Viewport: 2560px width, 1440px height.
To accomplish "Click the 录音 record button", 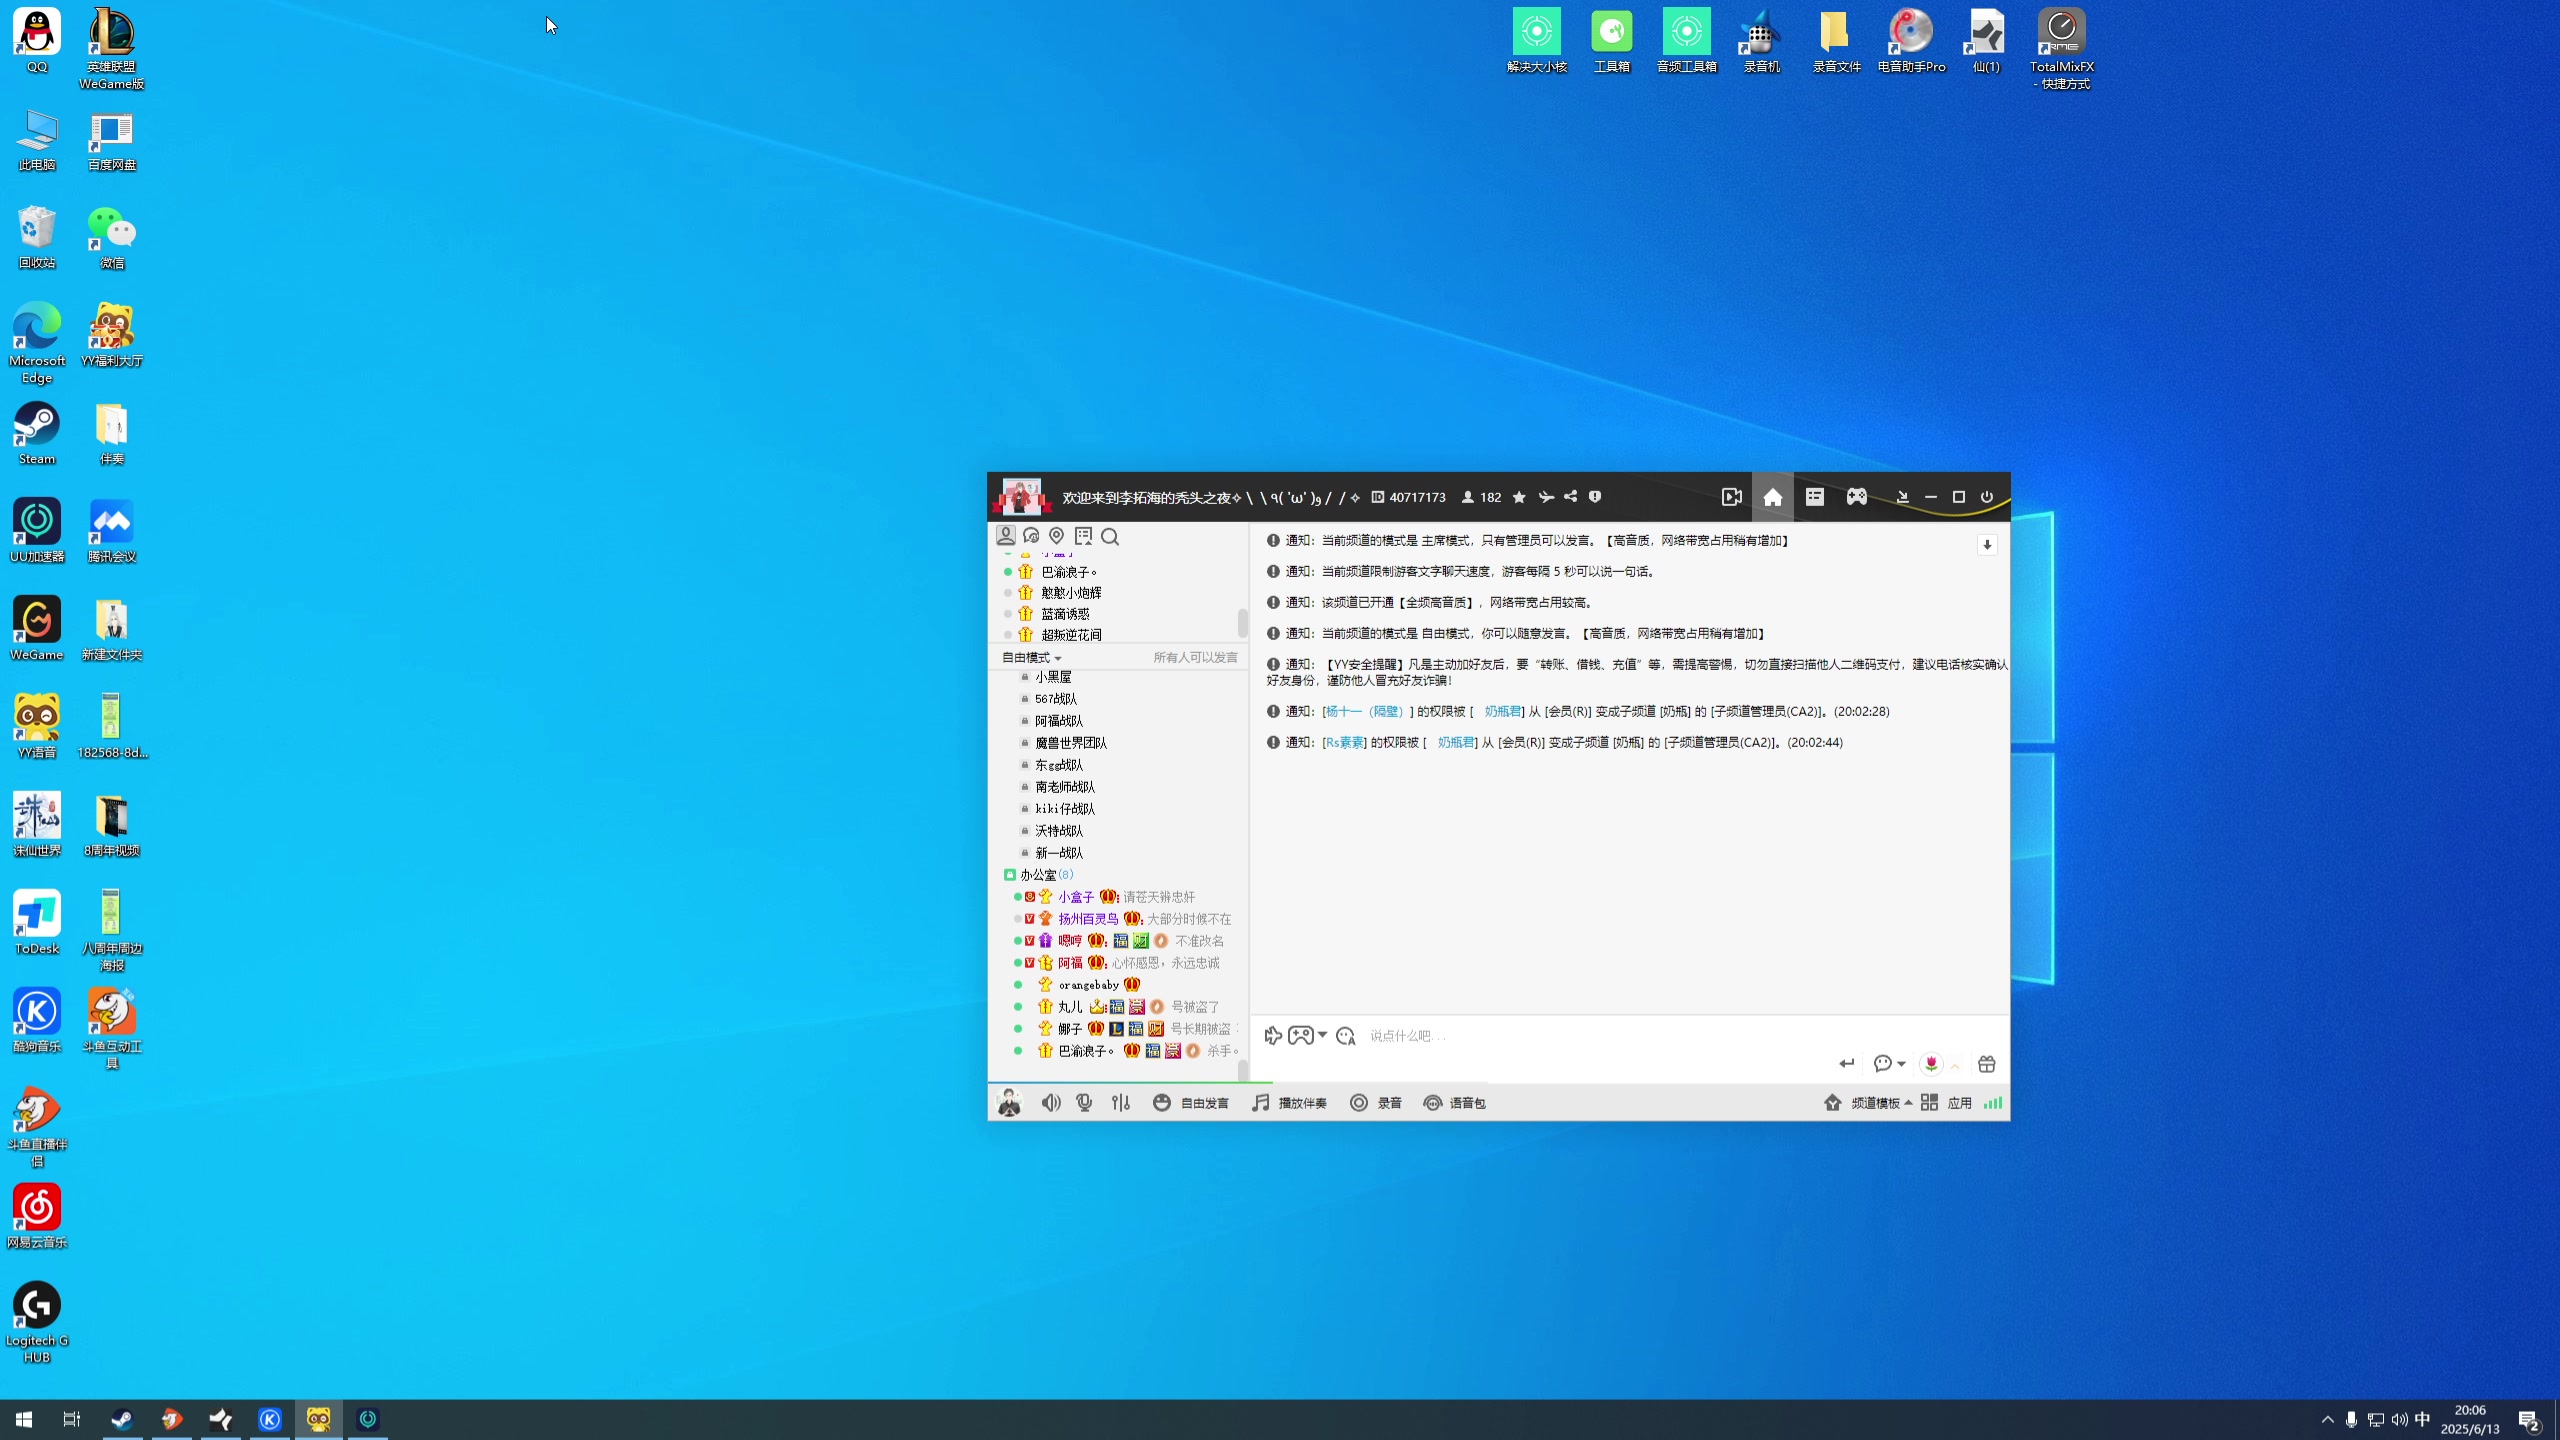I will [x=1376, y=1103].
